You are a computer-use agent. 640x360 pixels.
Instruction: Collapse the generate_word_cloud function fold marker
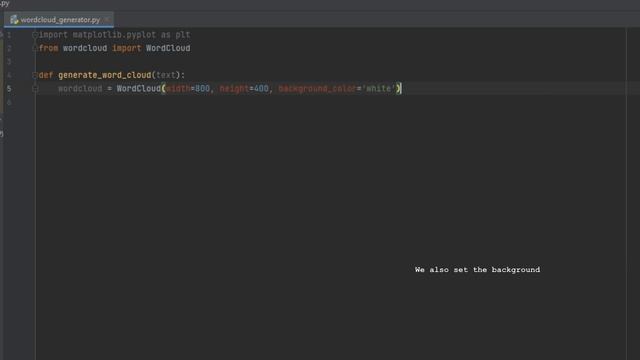[35, 75]
